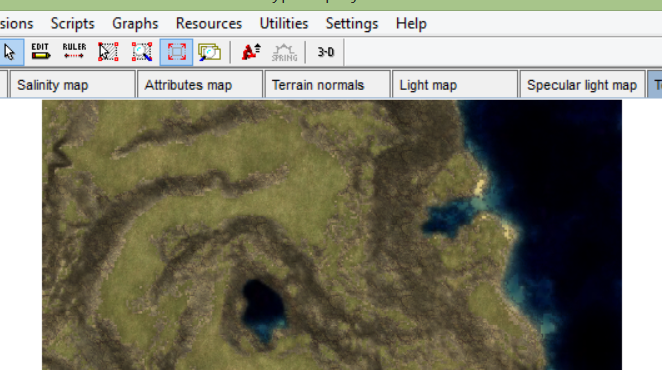The image size is (662, 370).
Task: Show the Utilities menu
Action: [x=284, y=24]
